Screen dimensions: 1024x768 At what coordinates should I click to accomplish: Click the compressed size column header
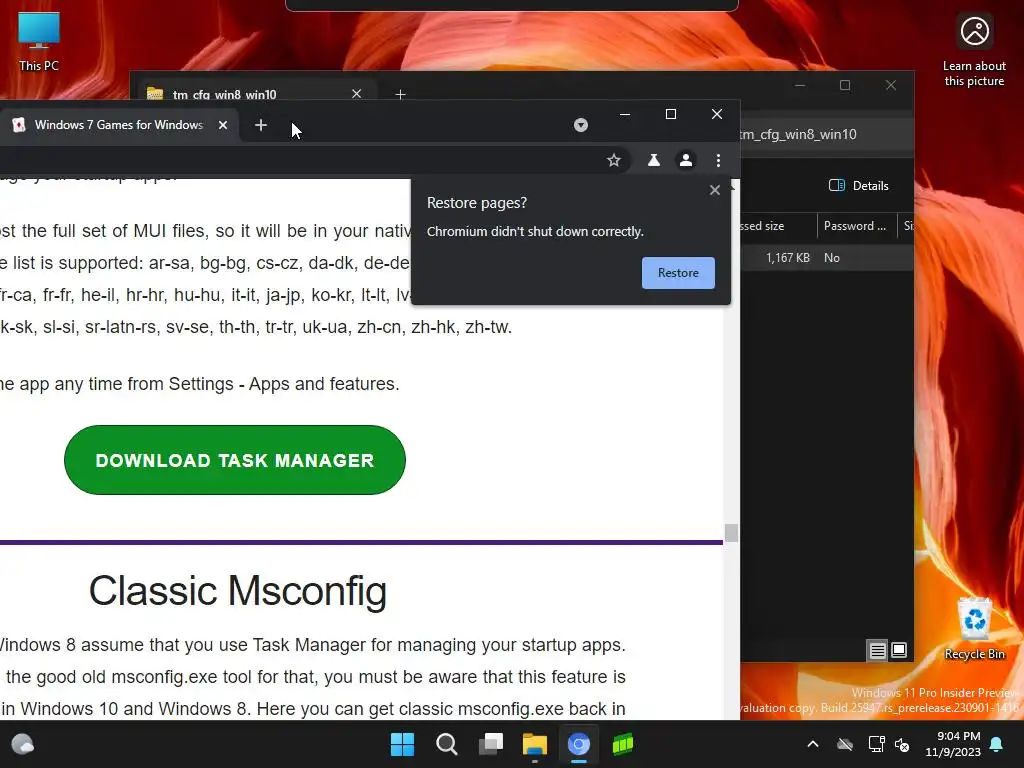(x=777, y=226)
